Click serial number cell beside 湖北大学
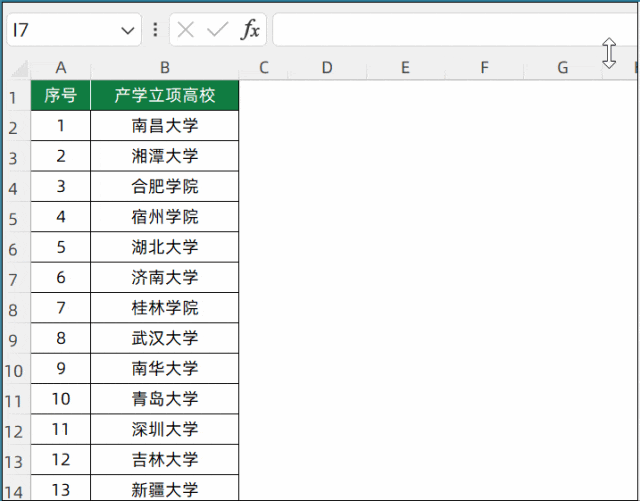Screen dimensions: 640x501 [61, 247]
